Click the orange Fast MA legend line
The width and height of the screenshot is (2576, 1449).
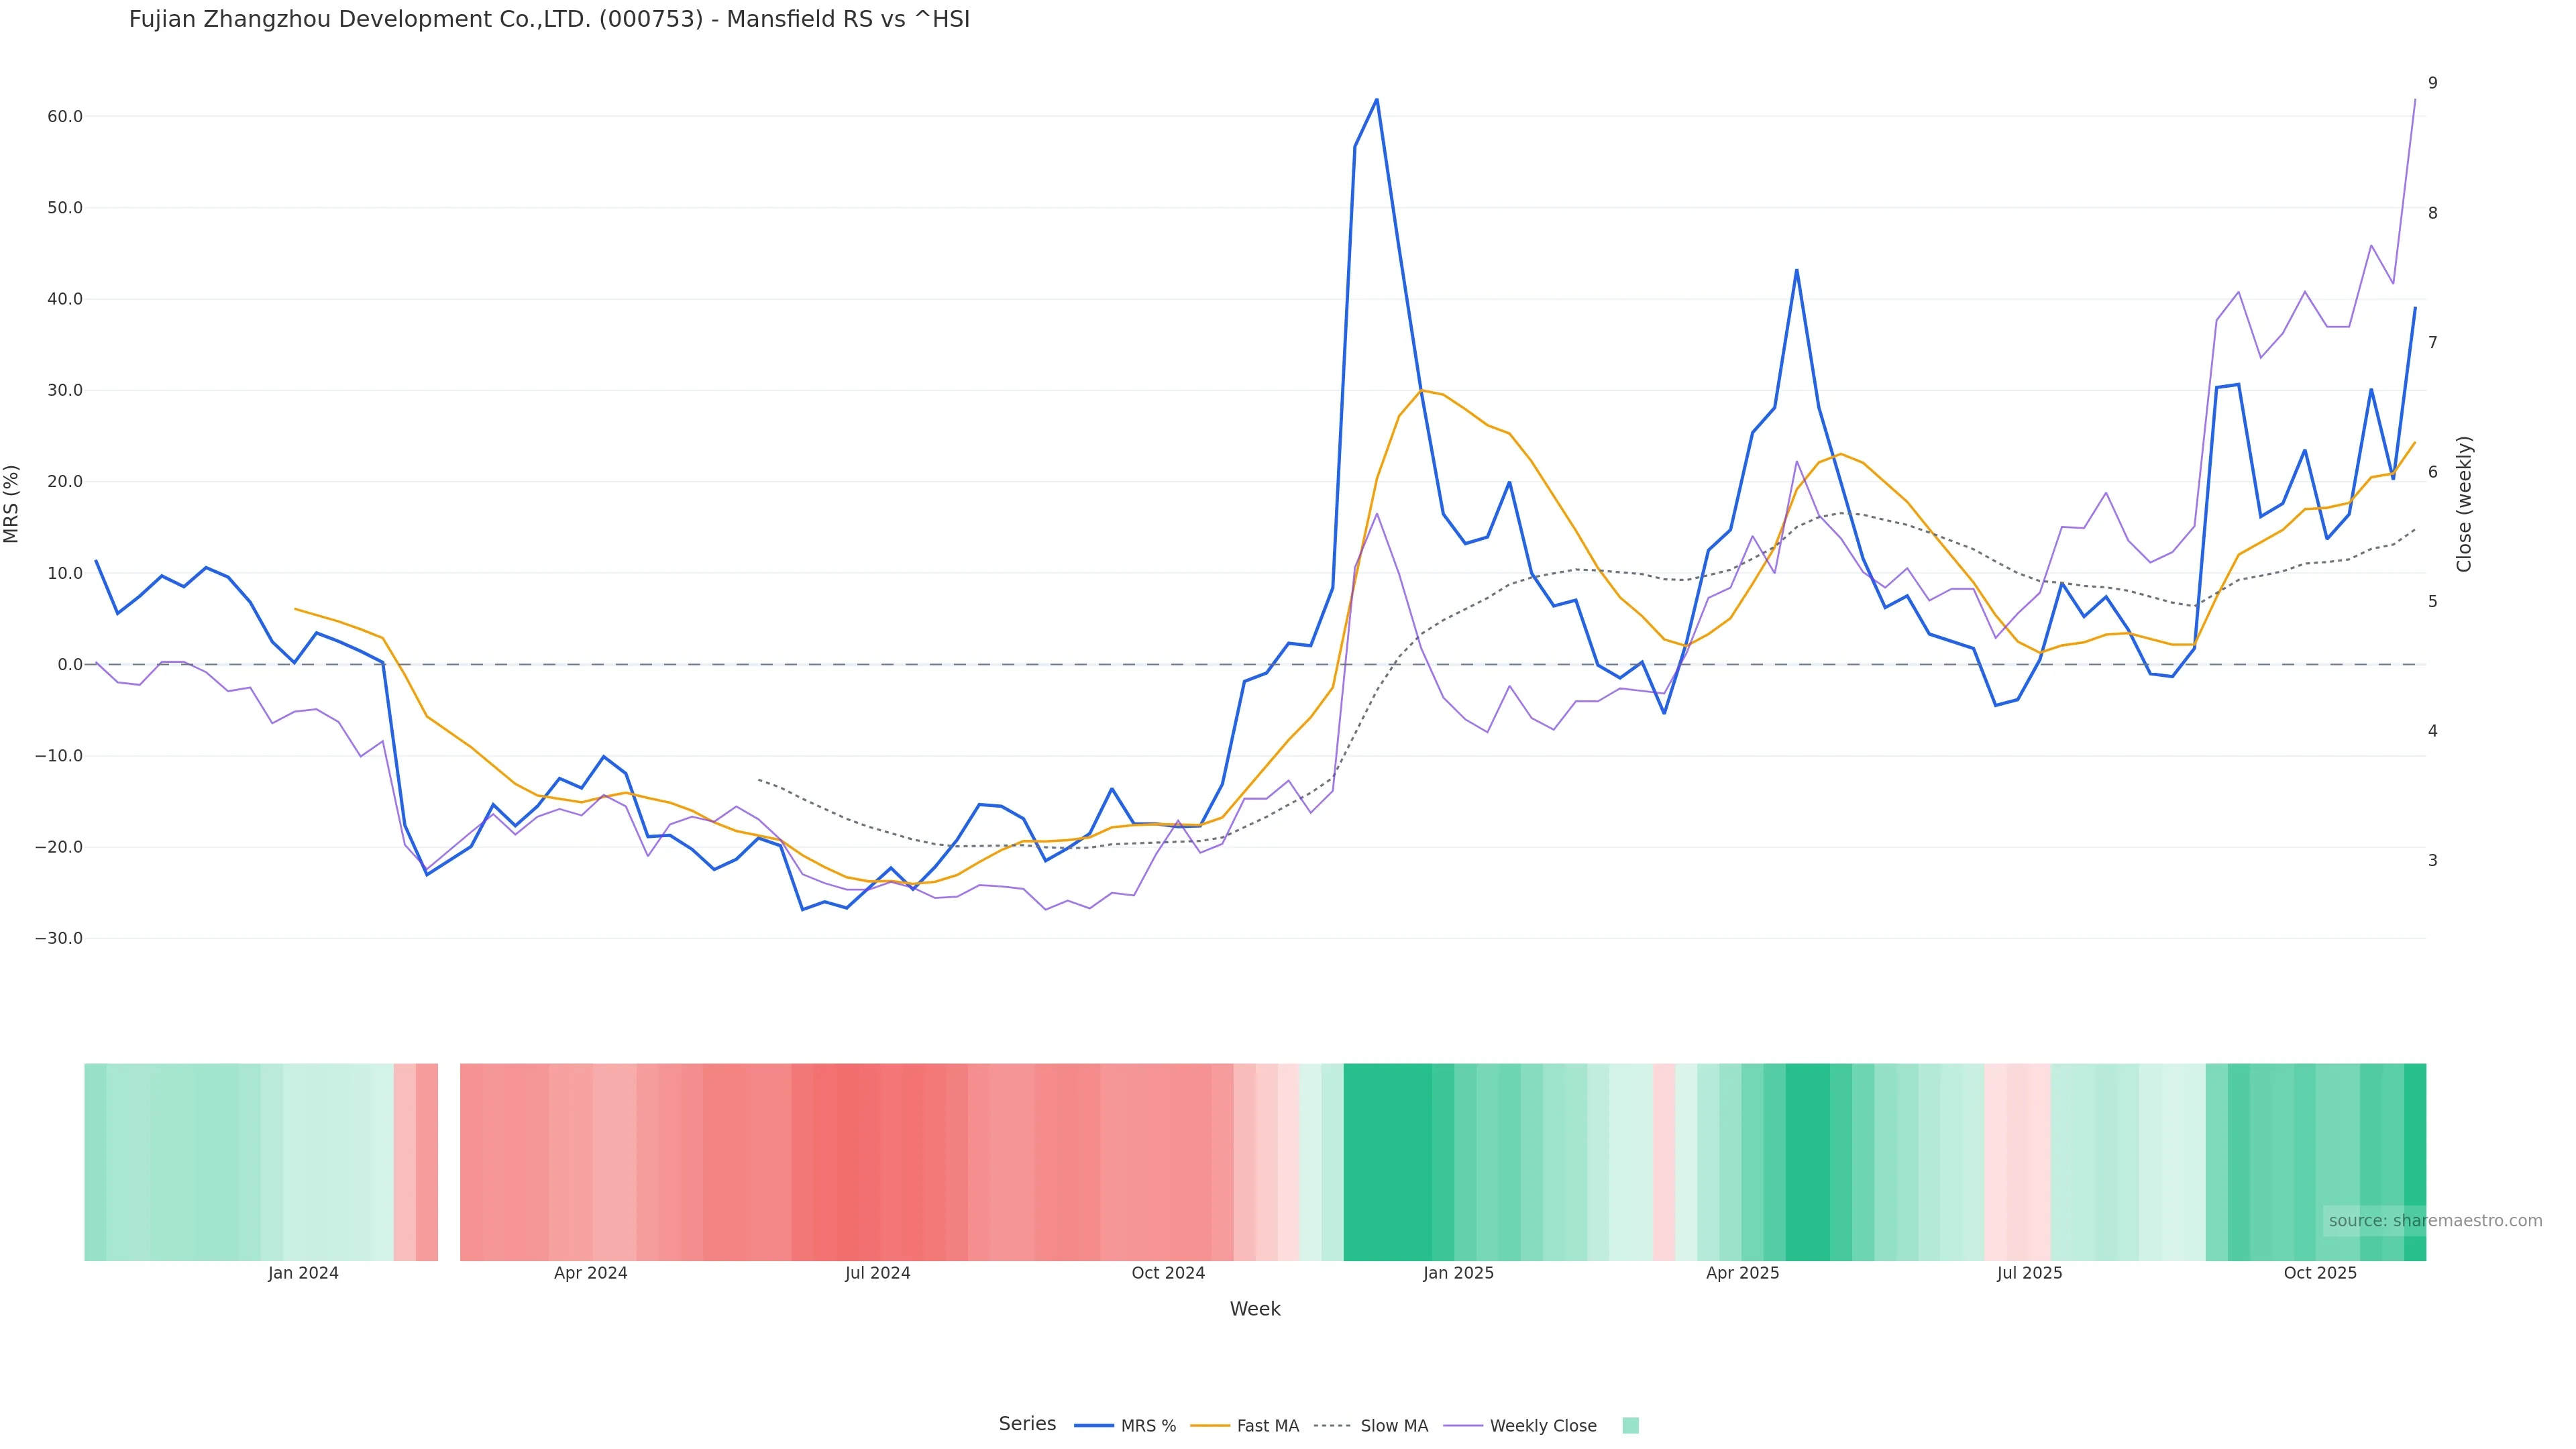(x=1210, y=1426)
